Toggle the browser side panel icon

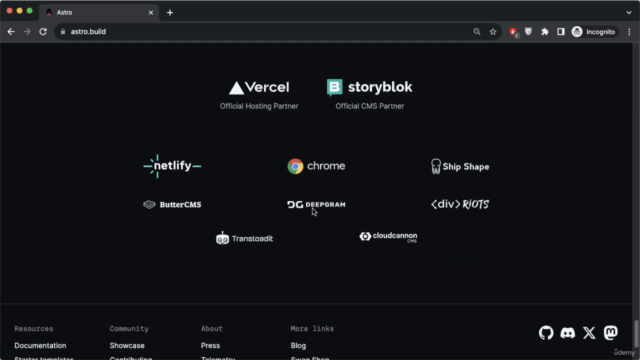[561, 32]
